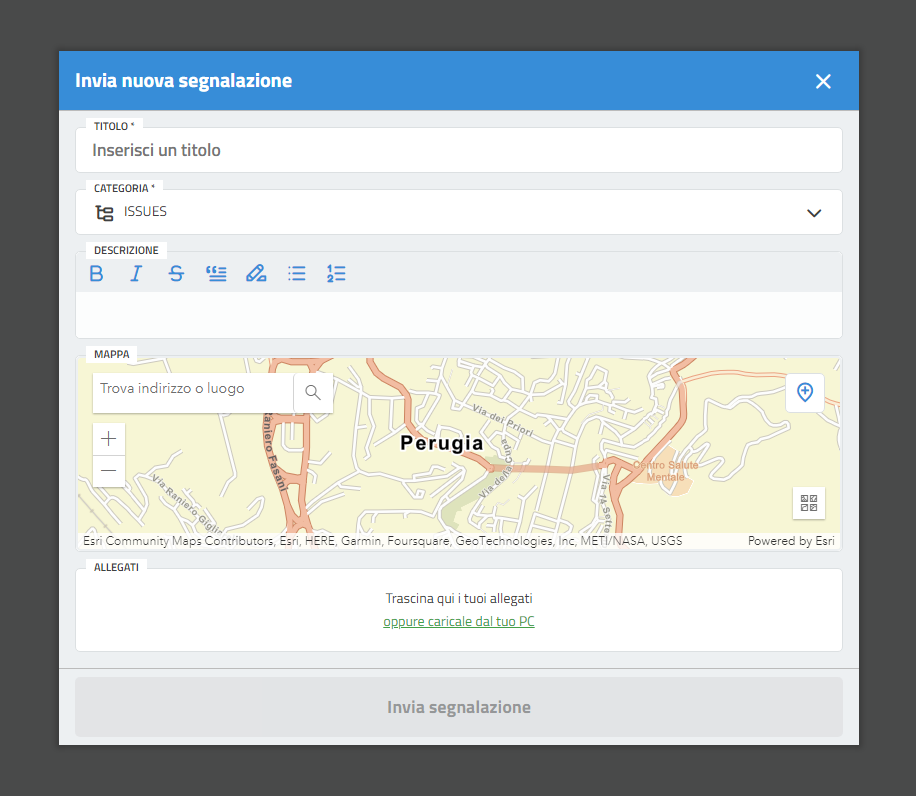Click the 'Trova indirizzo o luogo' search box
This screenshot has width=916, height=796.
pos(193,390)
